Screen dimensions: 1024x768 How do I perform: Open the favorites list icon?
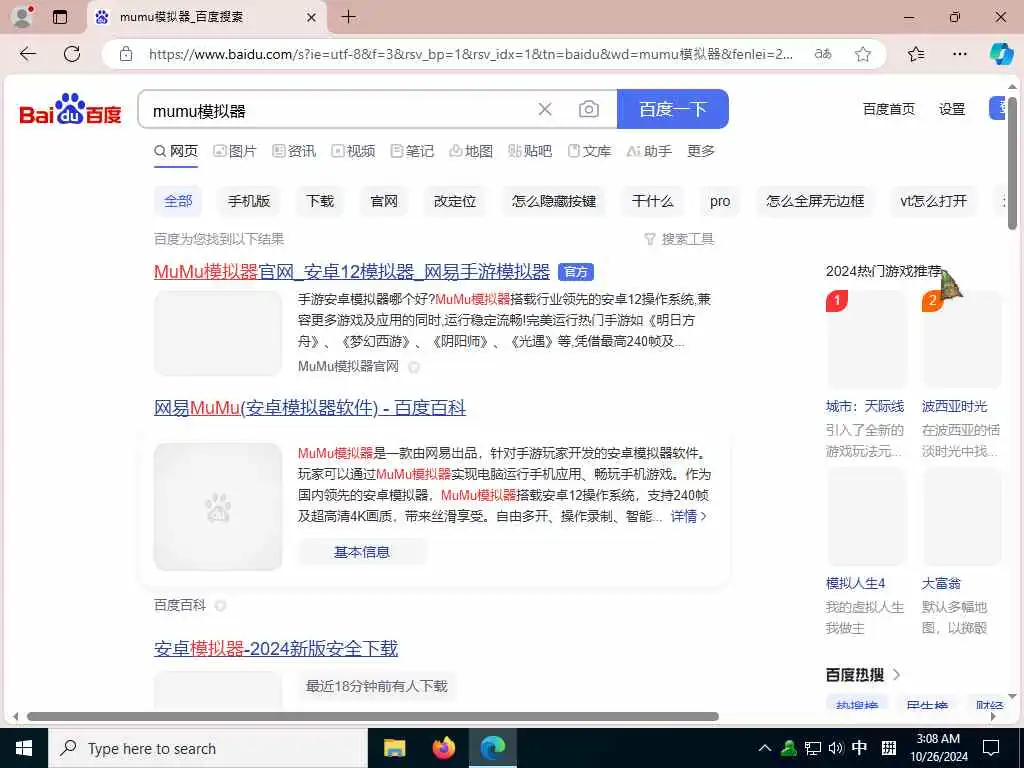pos(916,54)
